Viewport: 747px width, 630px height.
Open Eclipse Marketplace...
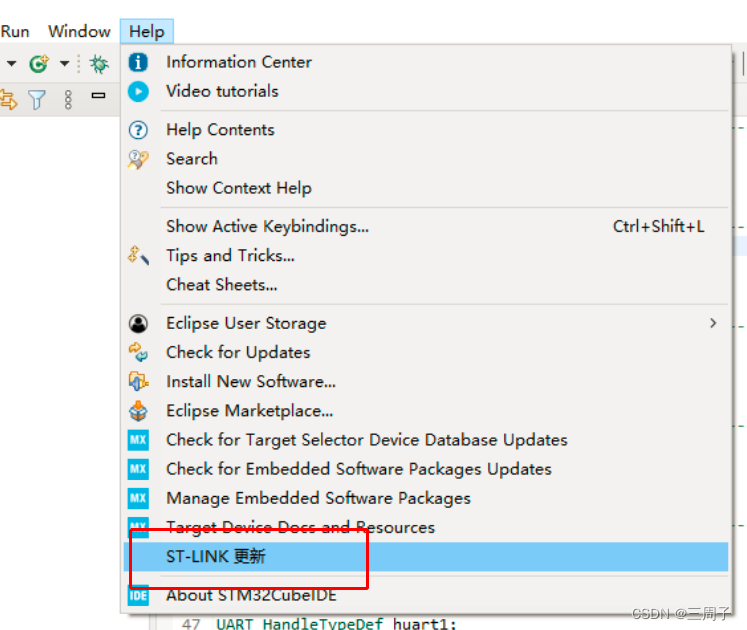click(x=426, y=411)
